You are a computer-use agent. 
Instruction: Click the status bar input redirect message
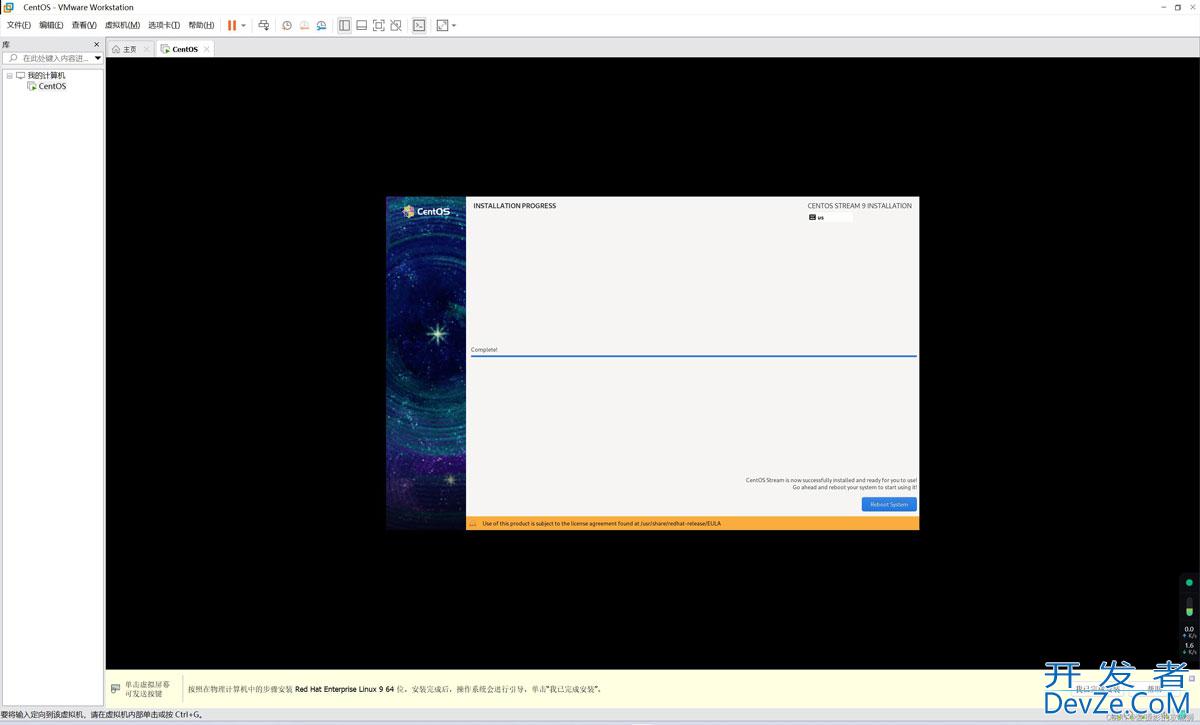101,715
